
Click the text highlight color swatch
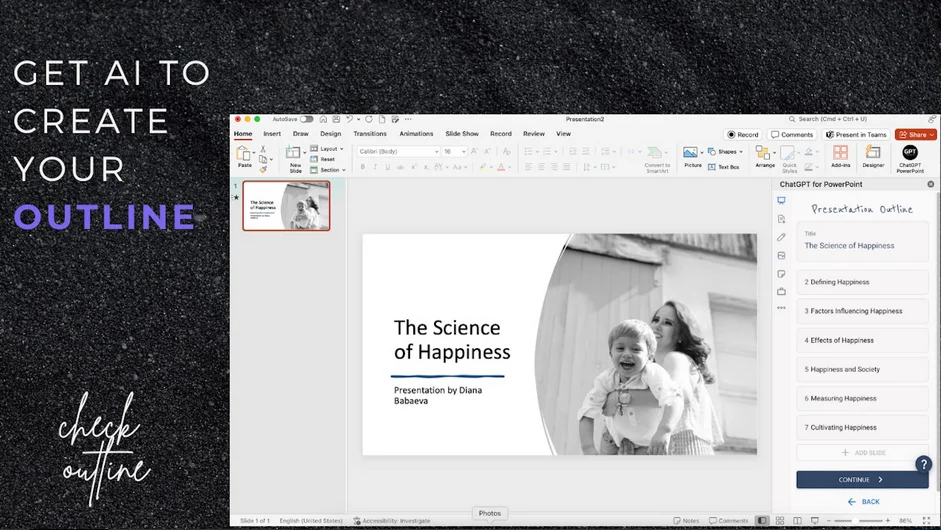click(482, 167)
